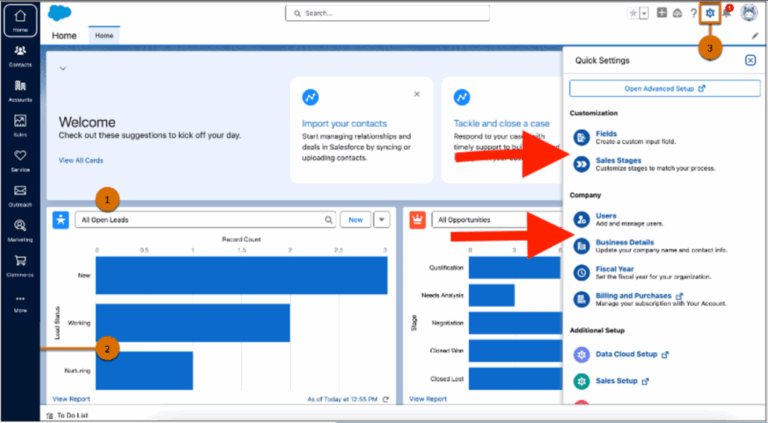
Task: Click the Data Cloud Setup icon
Action: (581, 354)
